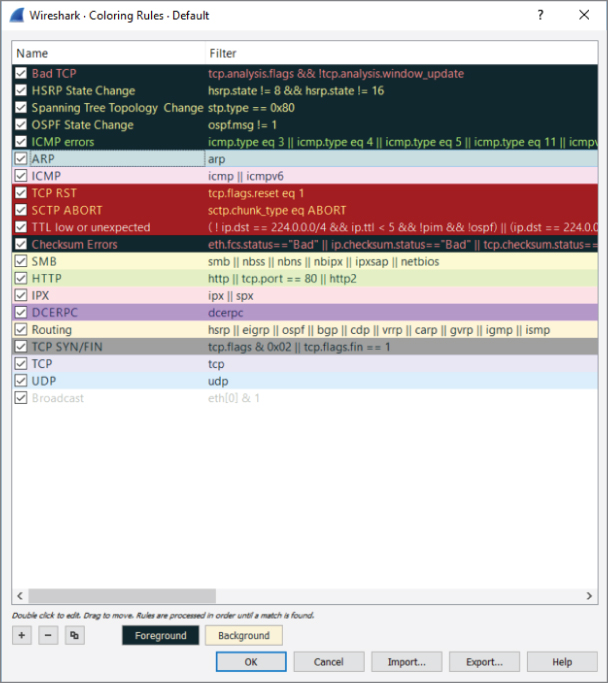The height and width of the screenshot is (683, 608).
Task: Uncheck the Checksum Errors rule
Action: coord(21,244)
